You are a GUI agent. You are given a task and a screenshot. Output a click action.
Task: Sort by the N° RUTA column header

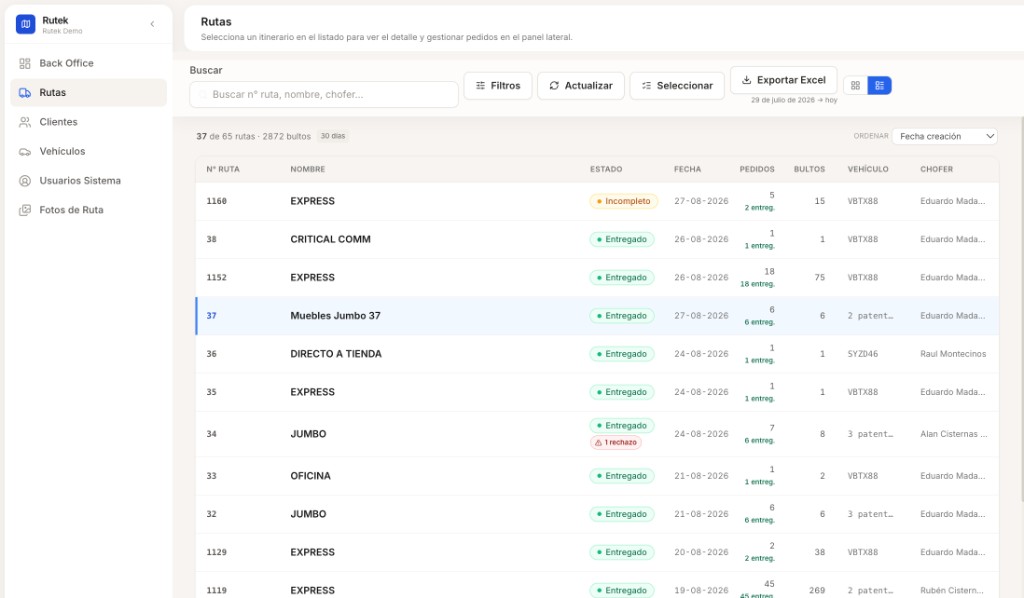click(223, 169)
